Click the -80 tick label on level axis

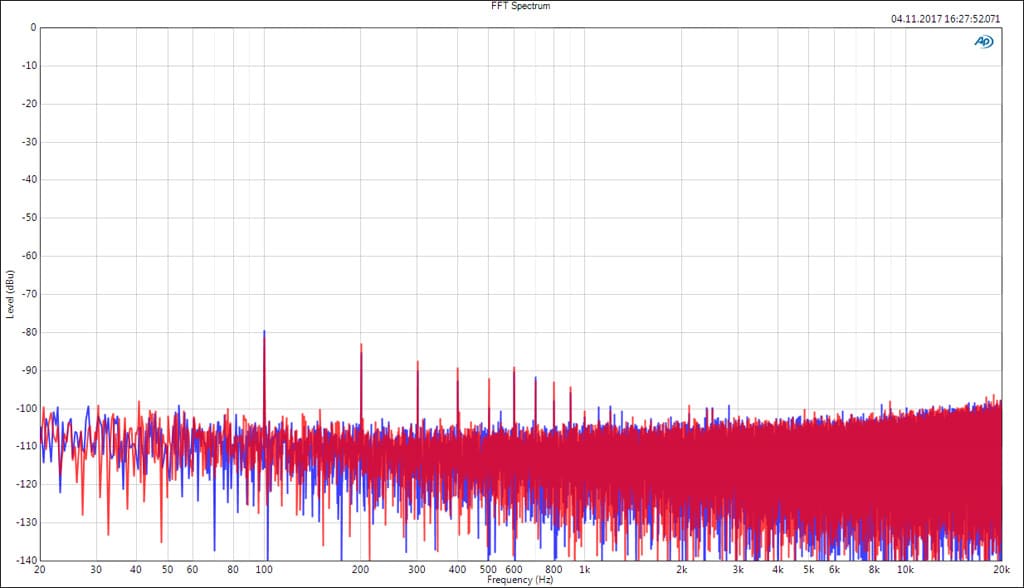point(28,332)
